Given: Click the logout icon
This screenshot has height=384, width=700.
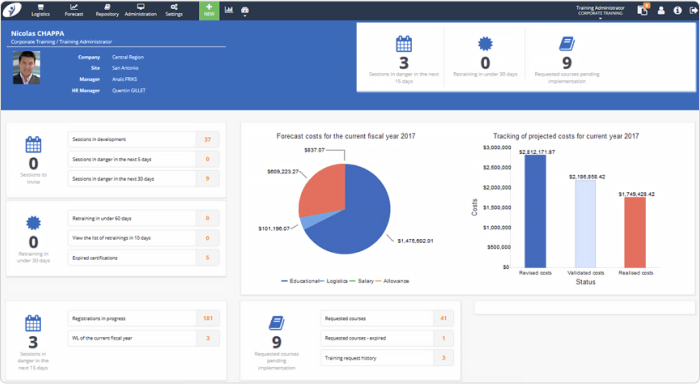Looking at the screenshot, I should [693, 10].
